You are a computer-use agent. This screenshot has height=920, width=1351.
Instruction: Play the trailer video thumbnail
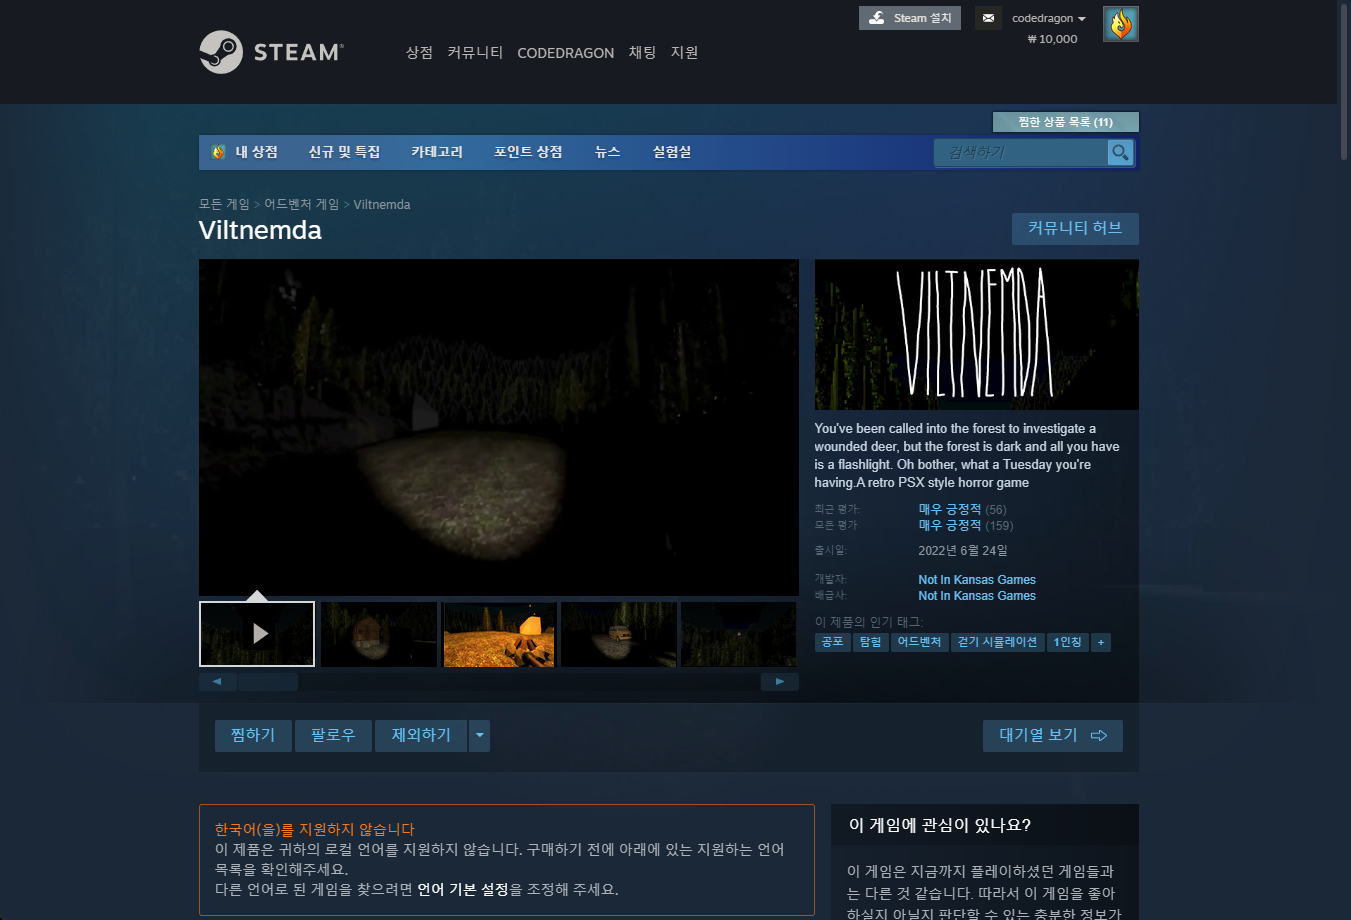(x=257, y=633)
